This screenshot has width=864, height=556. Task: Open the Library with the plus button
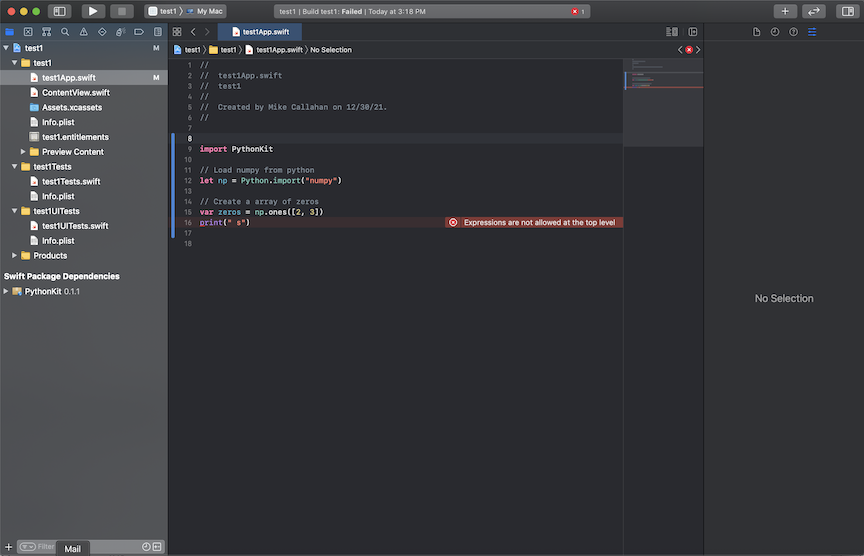click(x=785, y=11)
